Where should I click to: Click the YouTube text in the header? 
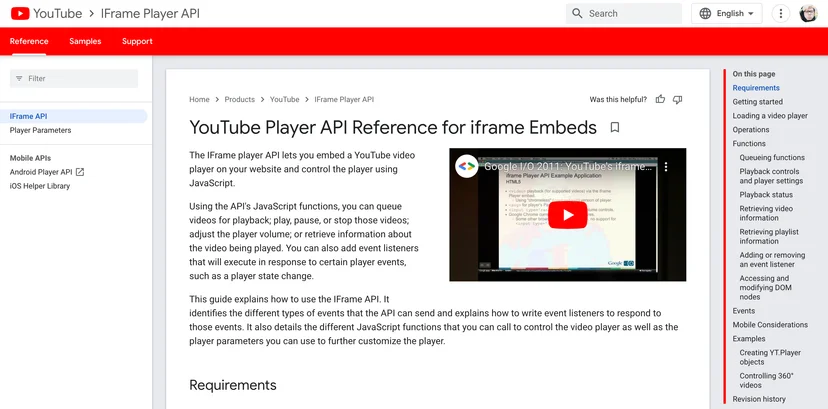click(58, 13)
